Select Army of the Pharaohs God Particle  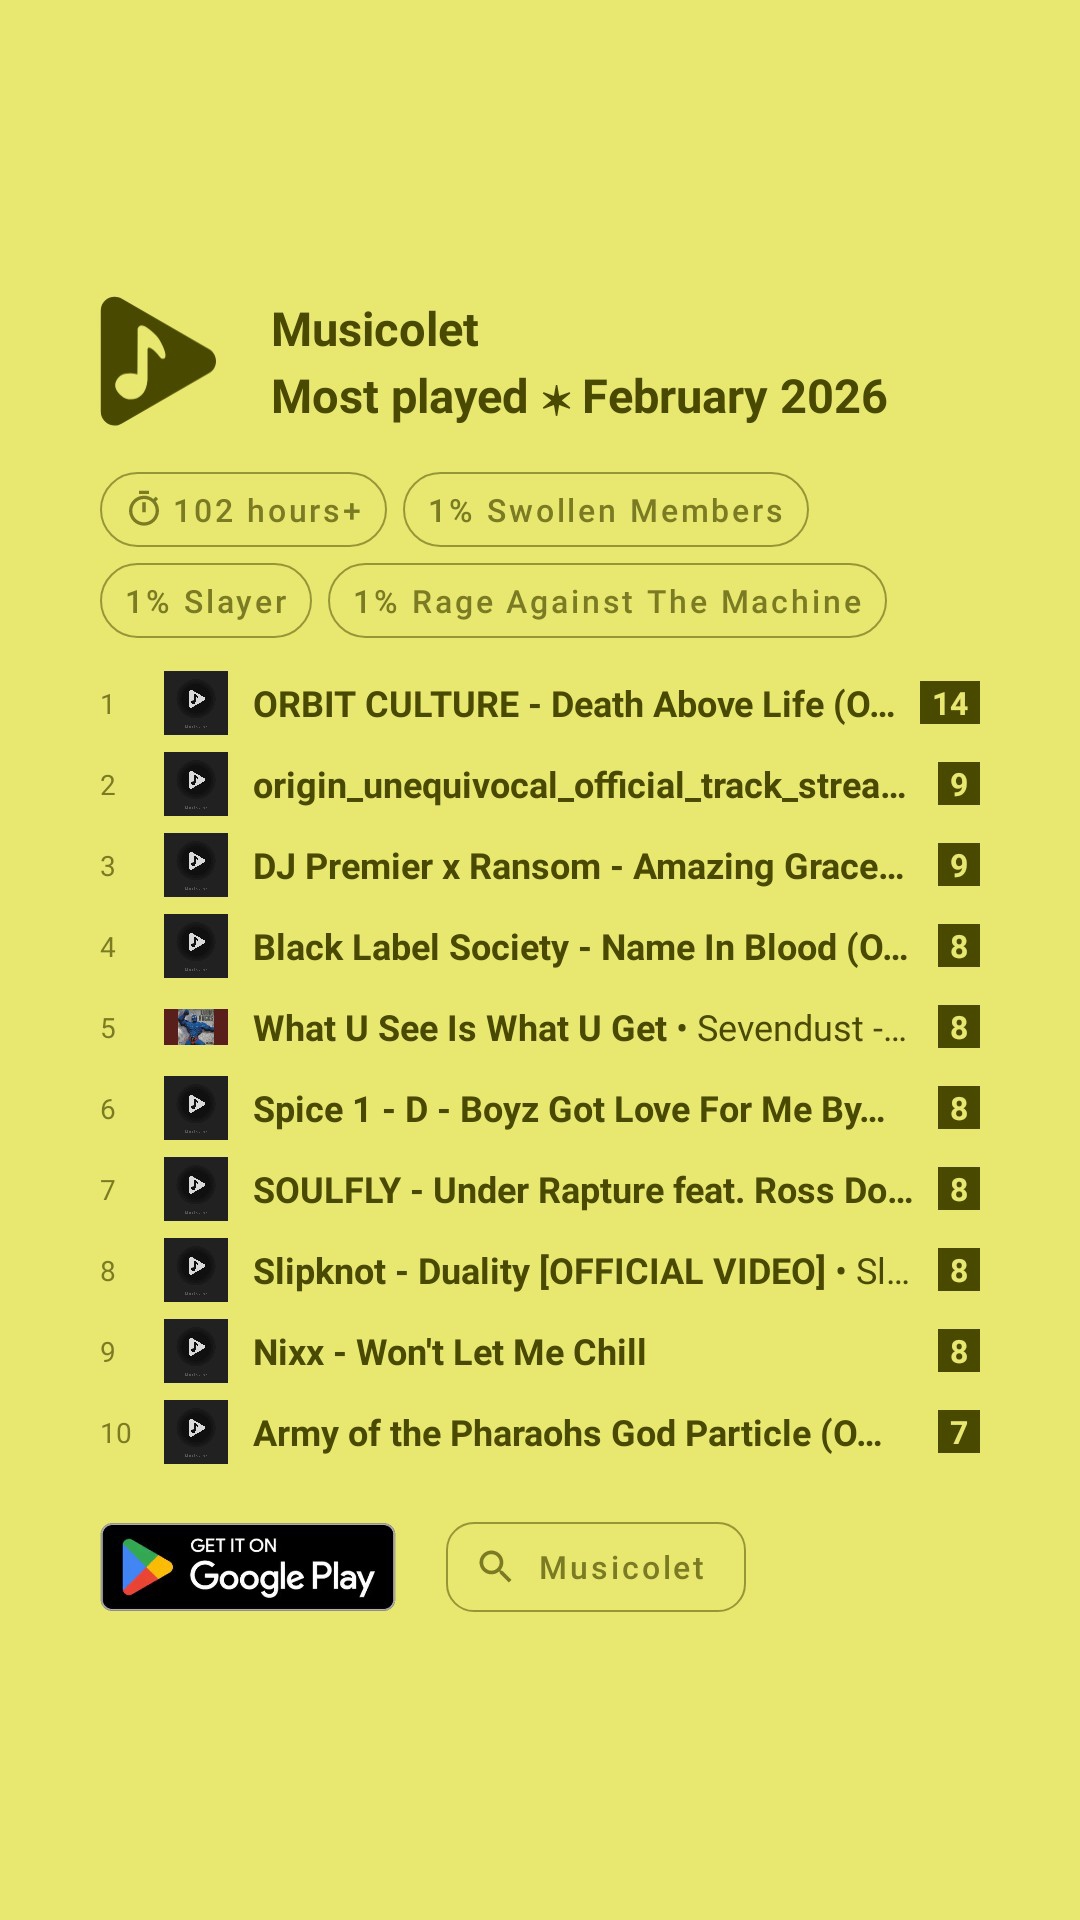click(x=567, y=1433)
